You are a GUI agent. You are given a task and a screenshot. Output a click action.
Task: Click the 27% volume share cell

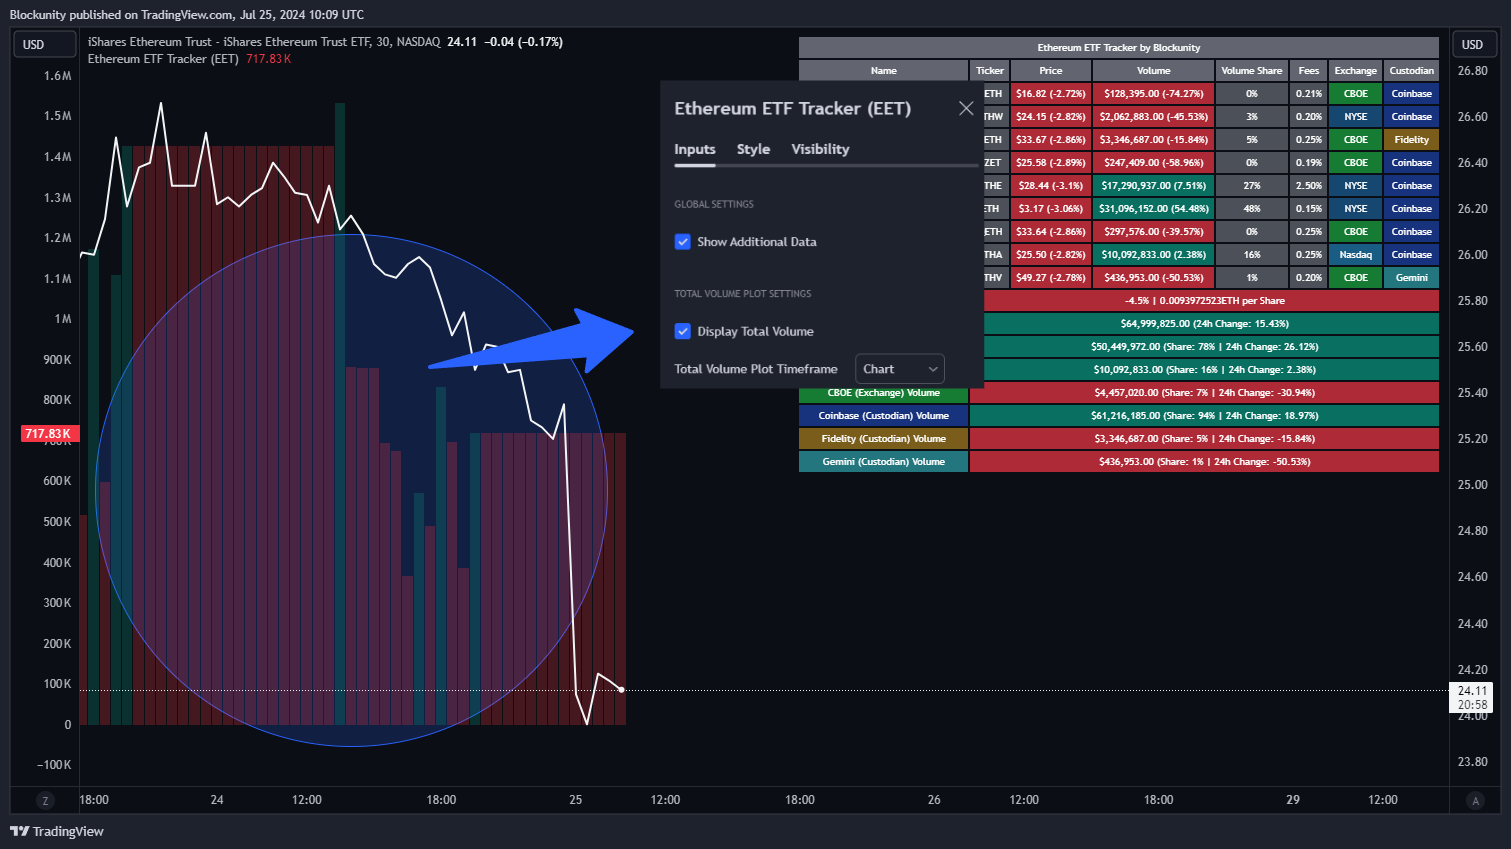(x=1252, y=185)
